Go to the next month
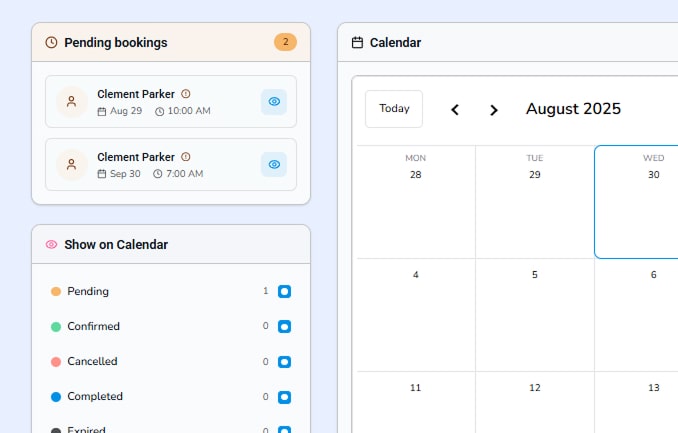This screenshot has width=678, height=433. (493, 110)
